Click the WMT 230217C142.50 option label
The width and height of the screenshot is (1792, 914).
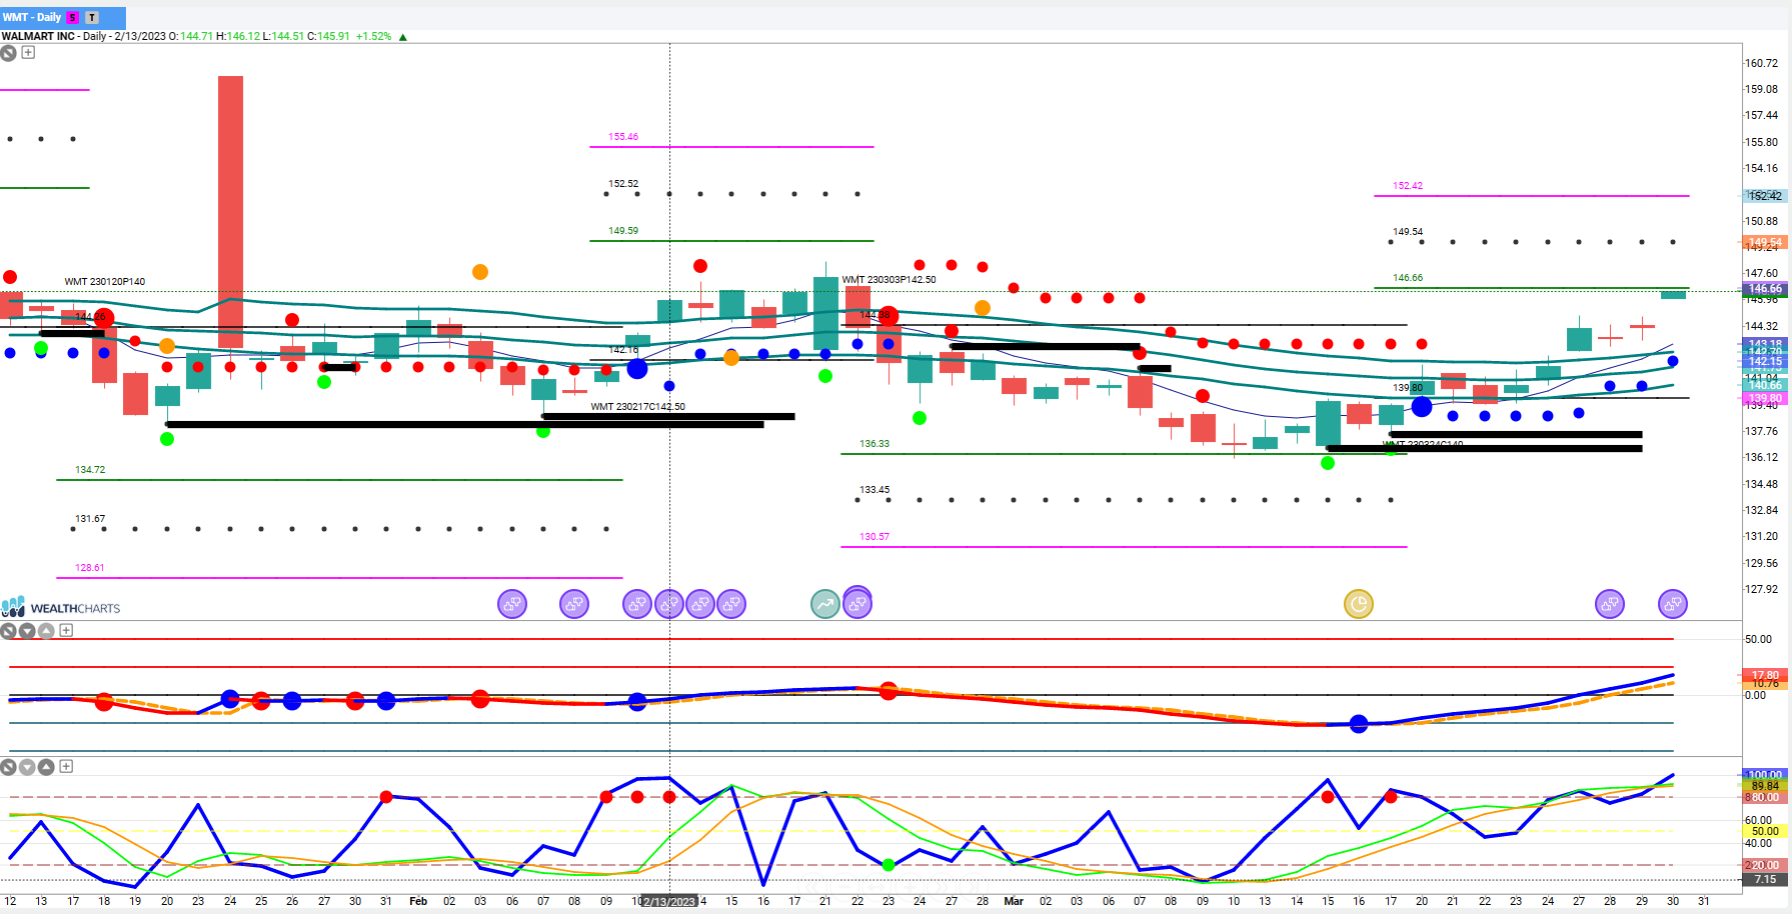point(638,407)
